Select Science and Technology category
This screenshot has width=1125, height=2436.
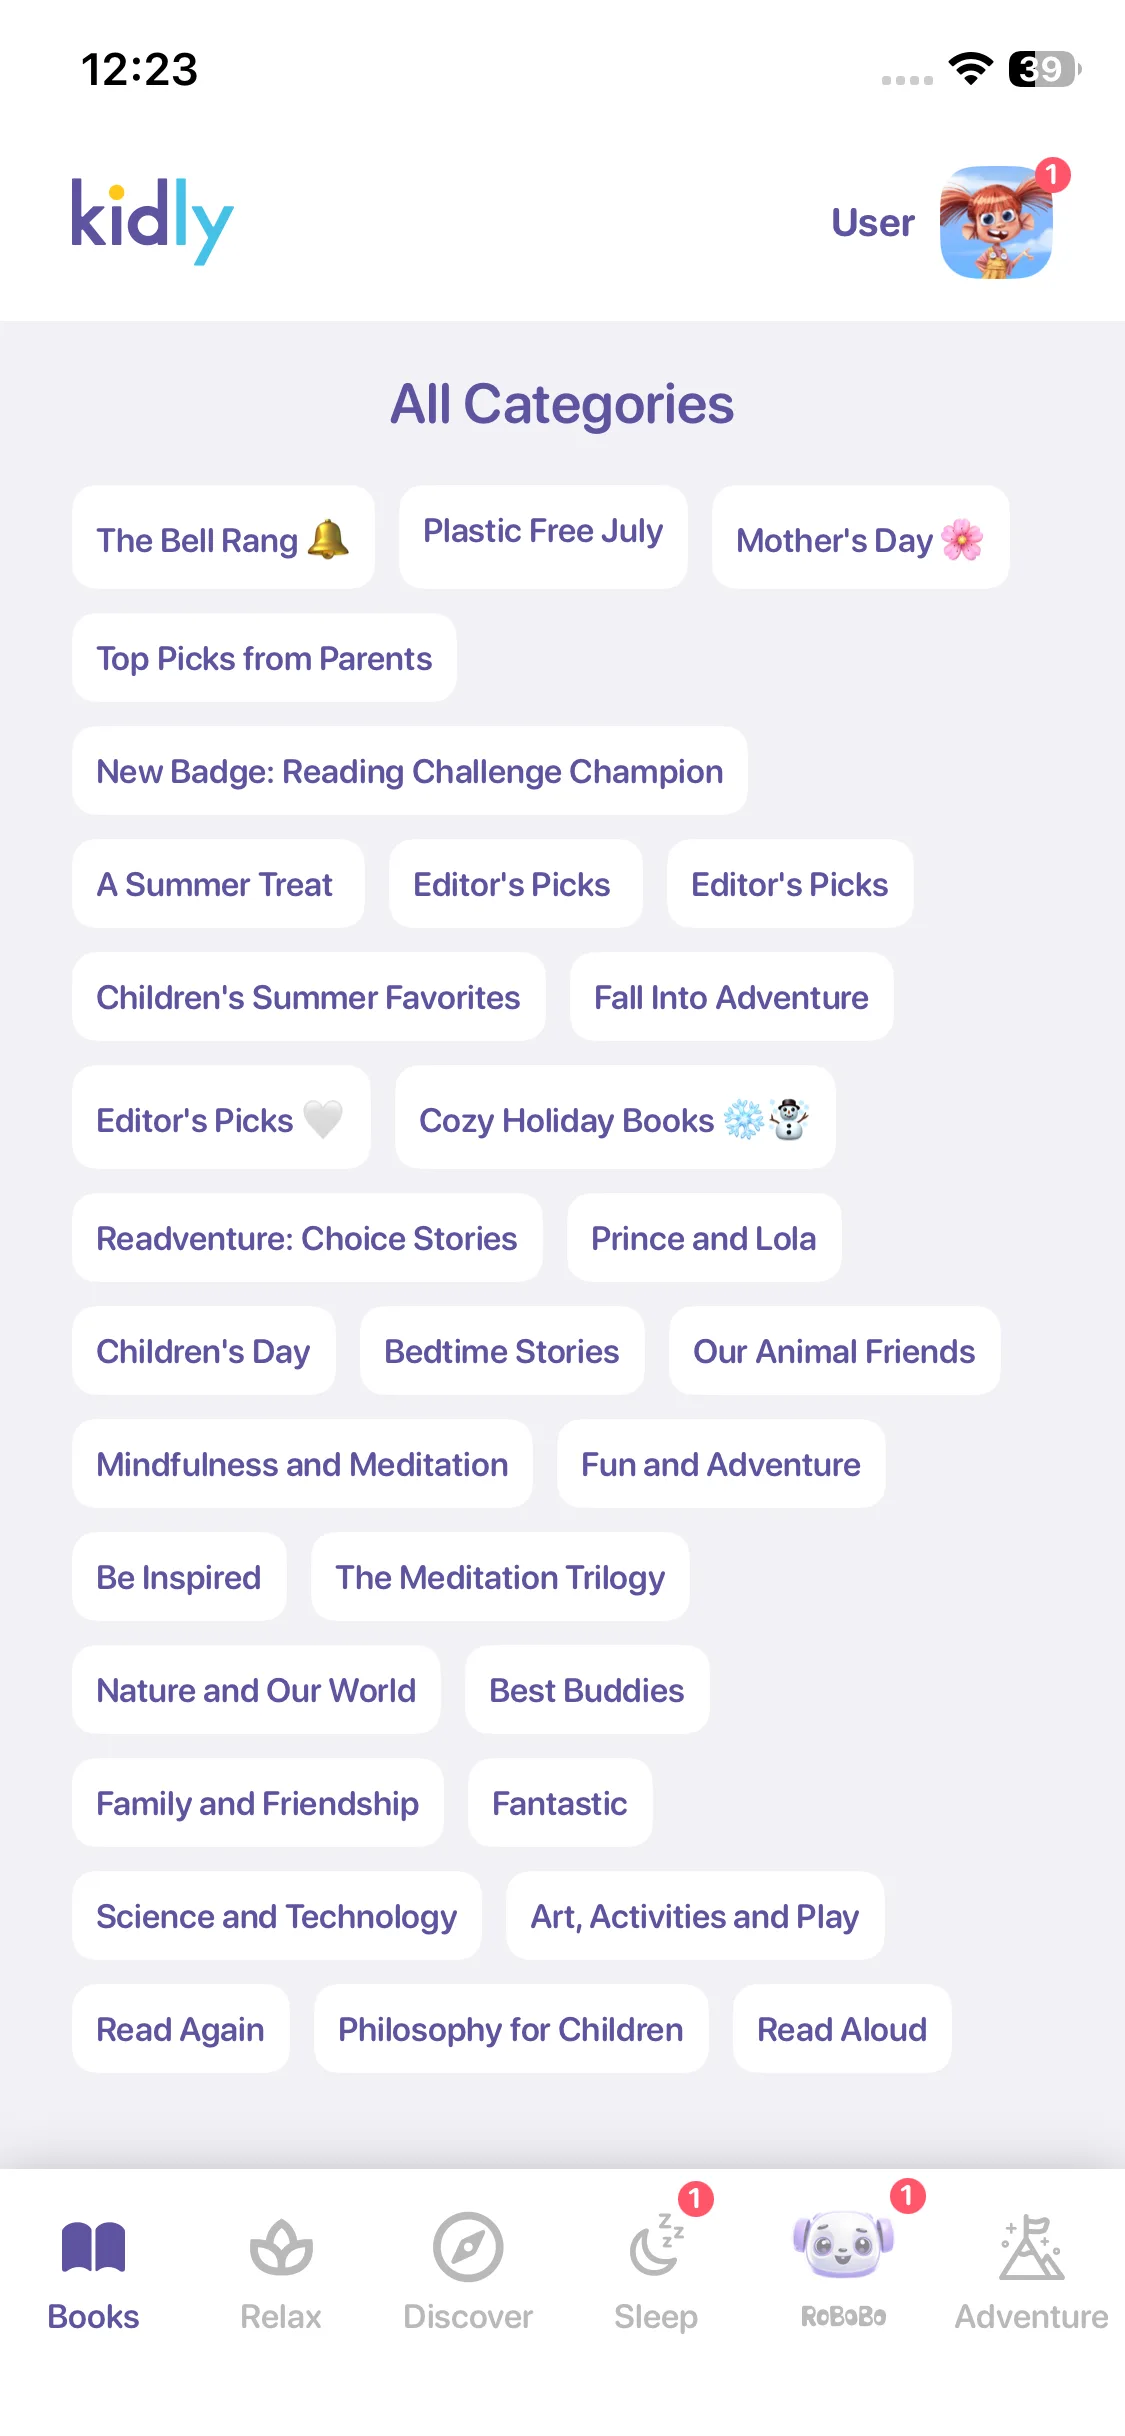[x=277, y=1916]
